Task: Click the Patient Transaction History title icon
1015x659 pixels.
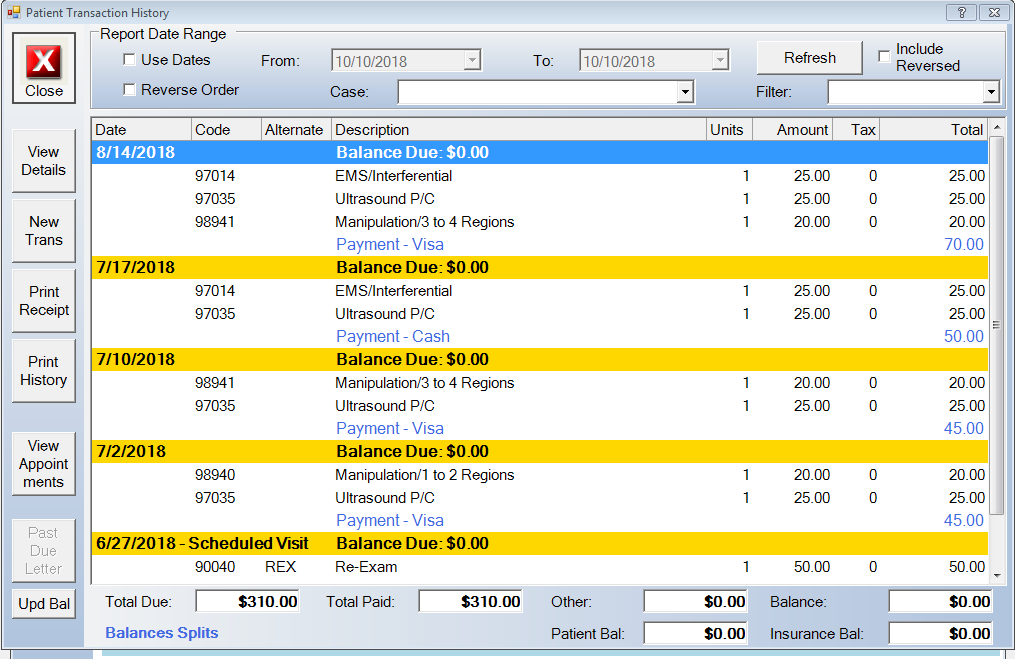Action: (13, 12)
